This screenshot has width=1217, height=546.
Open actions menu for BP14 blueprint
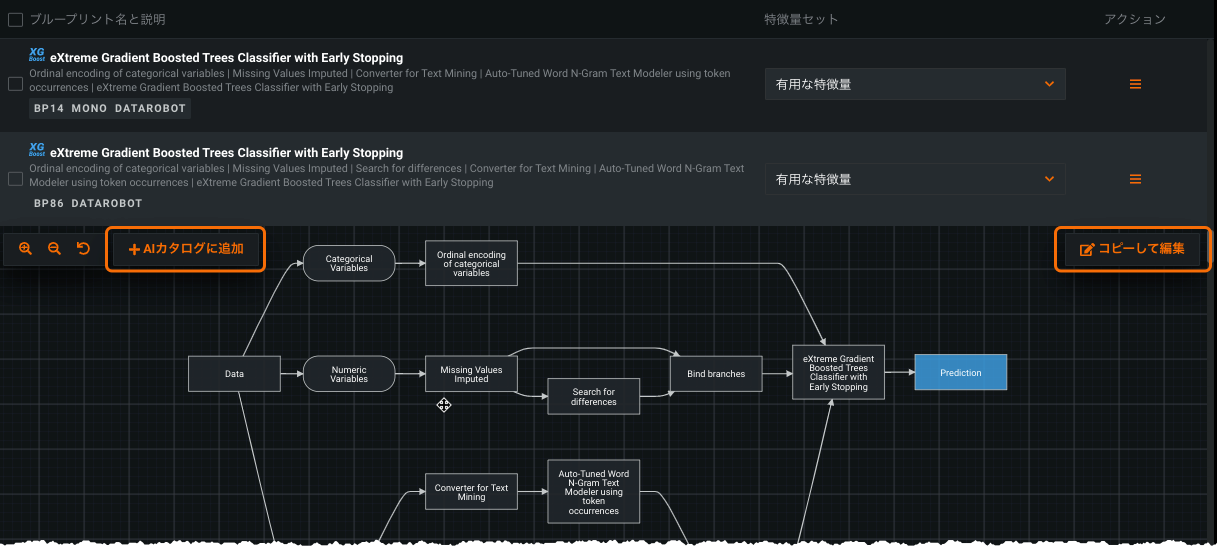1135,84
